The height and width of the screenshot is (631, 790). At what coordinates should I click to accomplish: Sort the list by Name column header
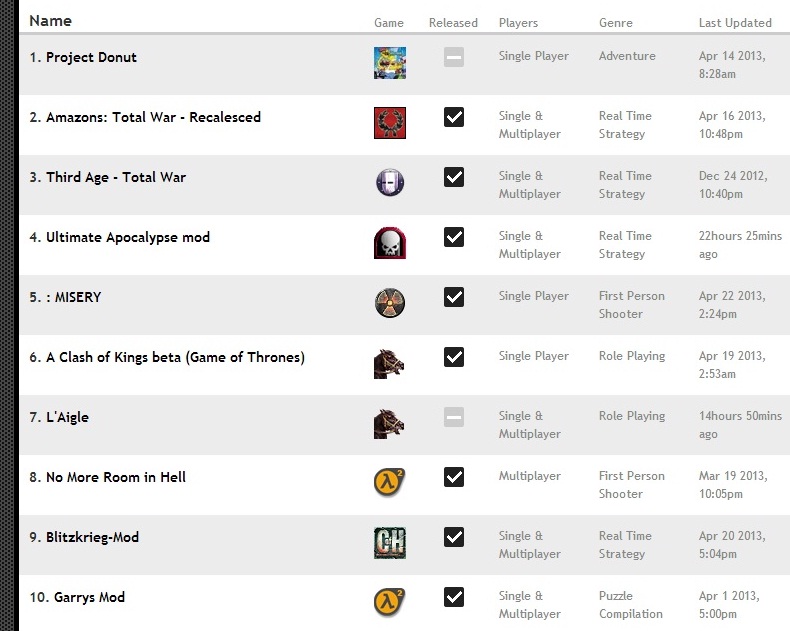50,21
